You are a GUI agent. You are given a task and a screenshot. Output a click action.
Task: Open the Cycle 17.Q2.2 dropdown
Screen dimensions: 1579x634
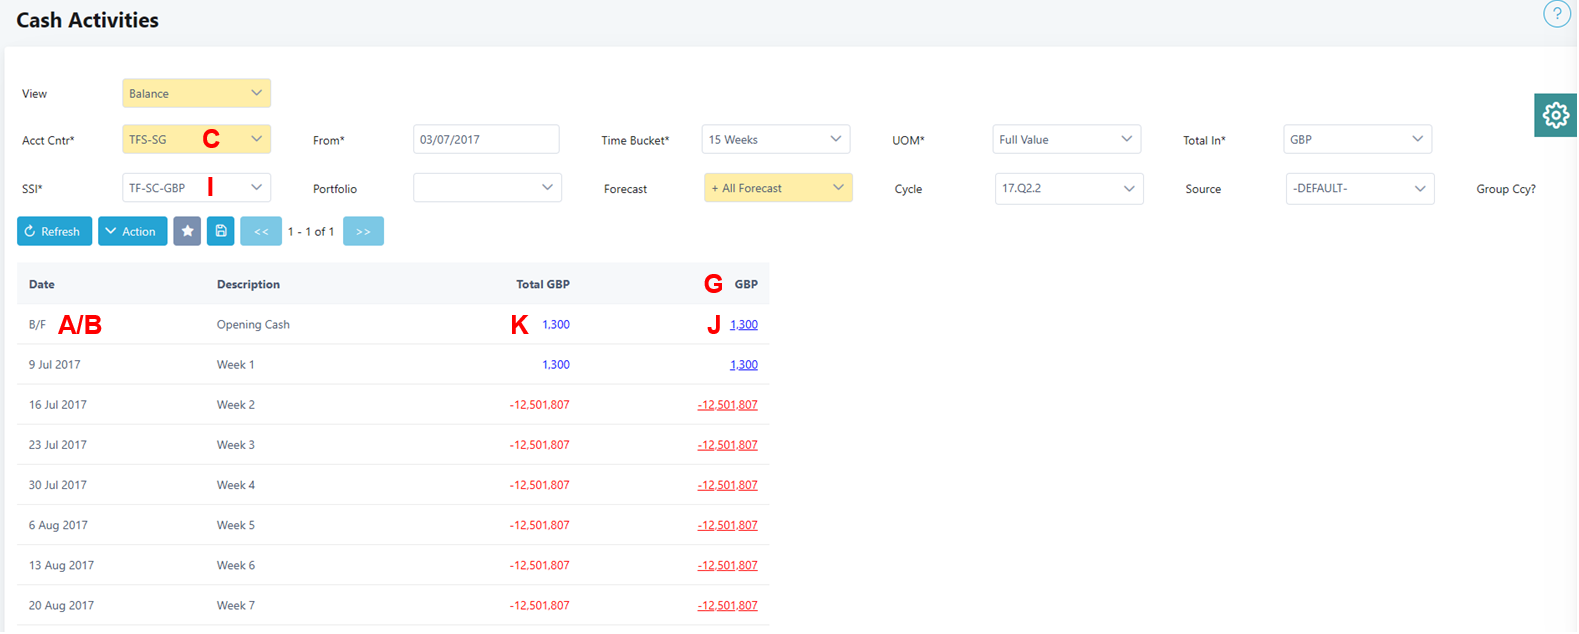coord(1068,188)
